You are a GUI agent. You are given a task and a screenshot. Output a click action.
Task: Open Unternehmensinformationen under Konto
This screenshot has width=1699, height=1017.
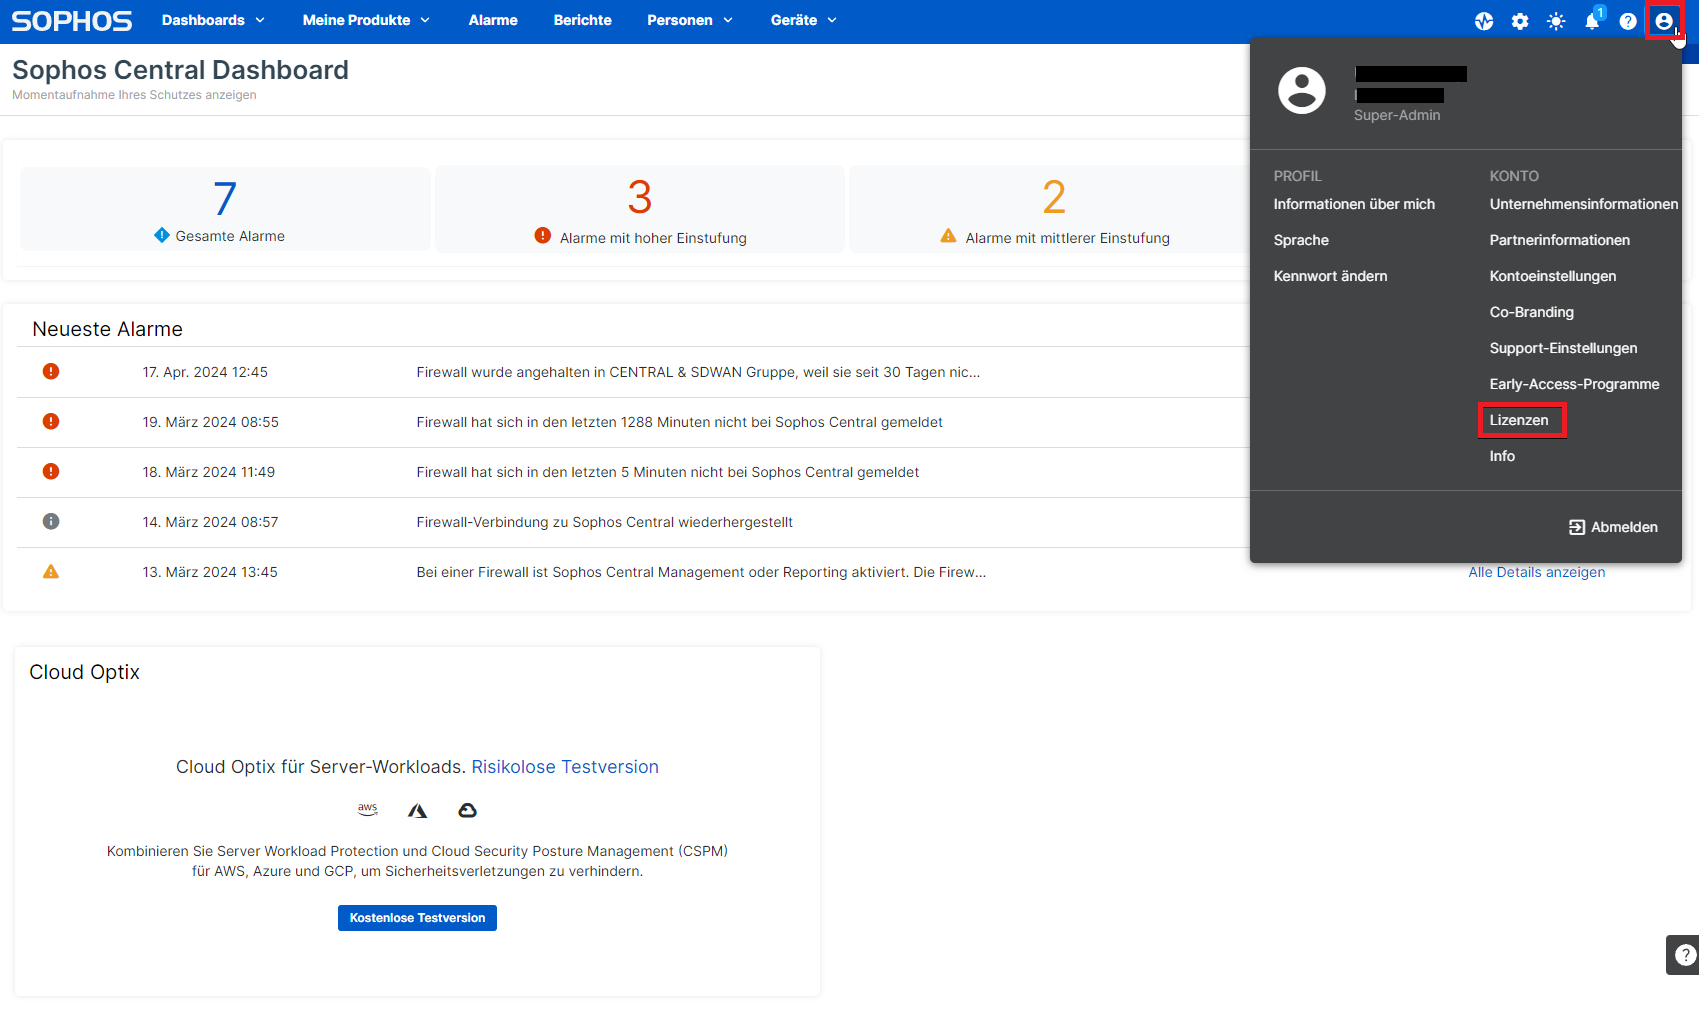pyautogui.click(x=1584, y=204)
